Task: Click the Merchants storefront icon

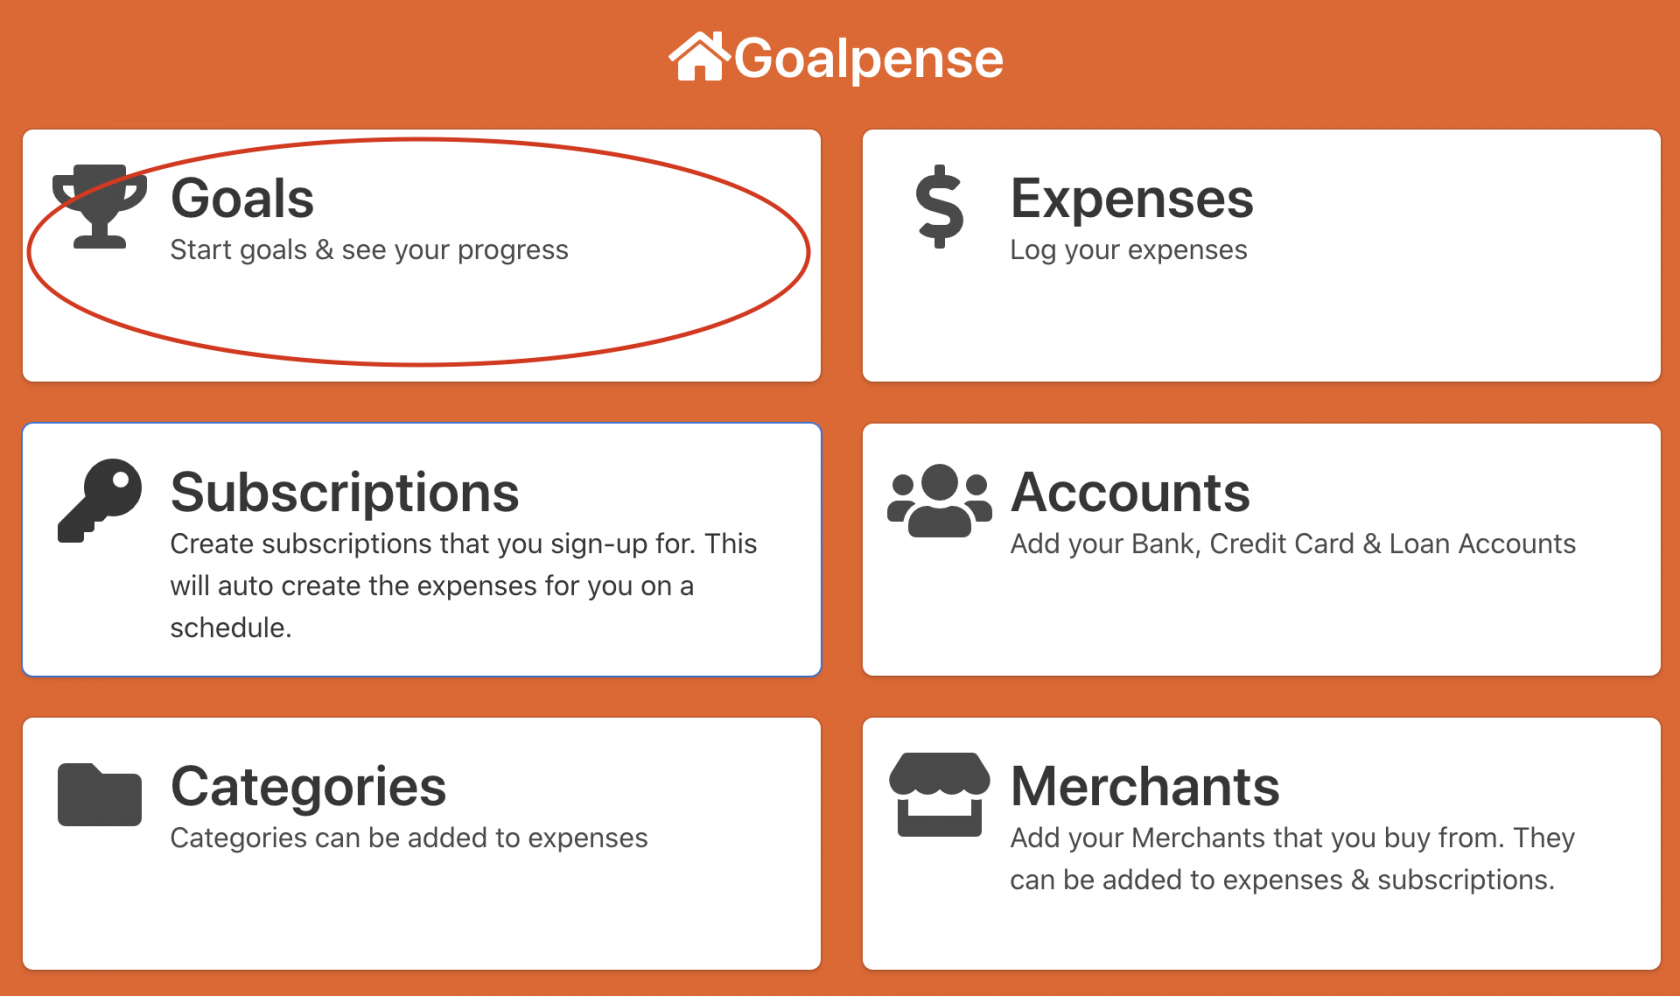Action: coord(939,794)
